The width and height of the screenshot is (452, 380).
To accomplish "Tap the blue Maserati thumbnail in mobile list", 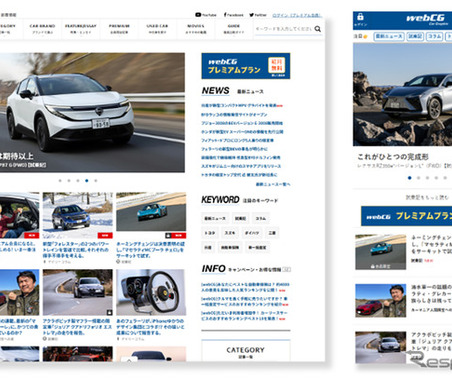I will click(381, 252).
